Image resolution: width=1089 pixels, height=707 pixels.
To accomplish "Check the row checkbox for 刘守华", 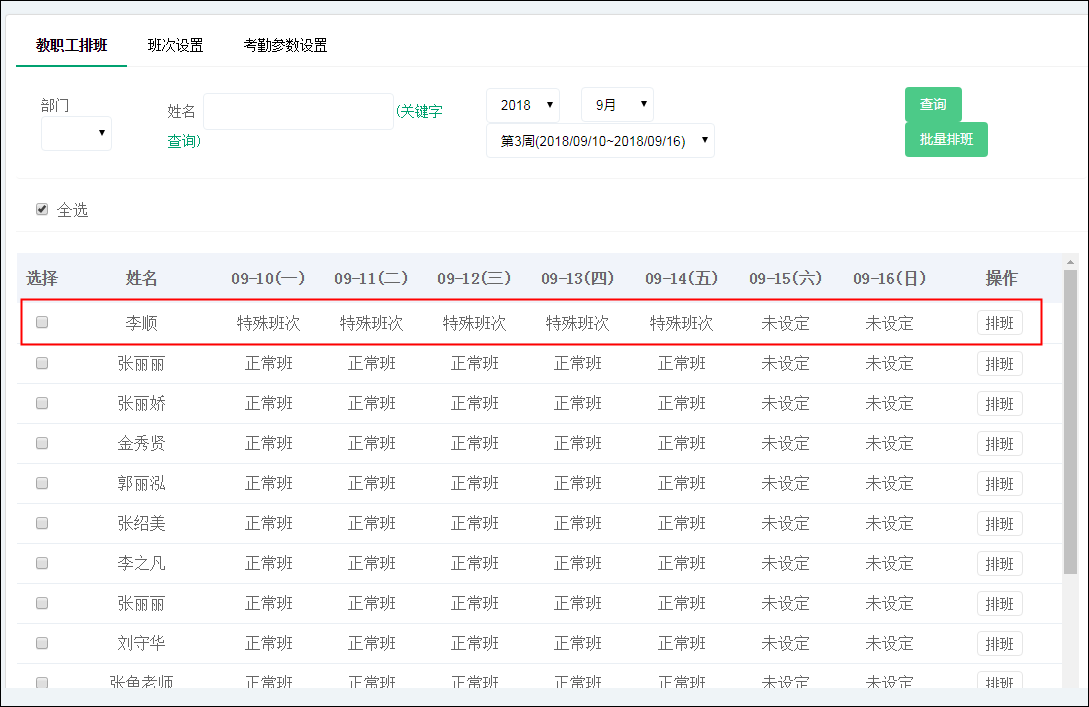I will tap(41, 643).
